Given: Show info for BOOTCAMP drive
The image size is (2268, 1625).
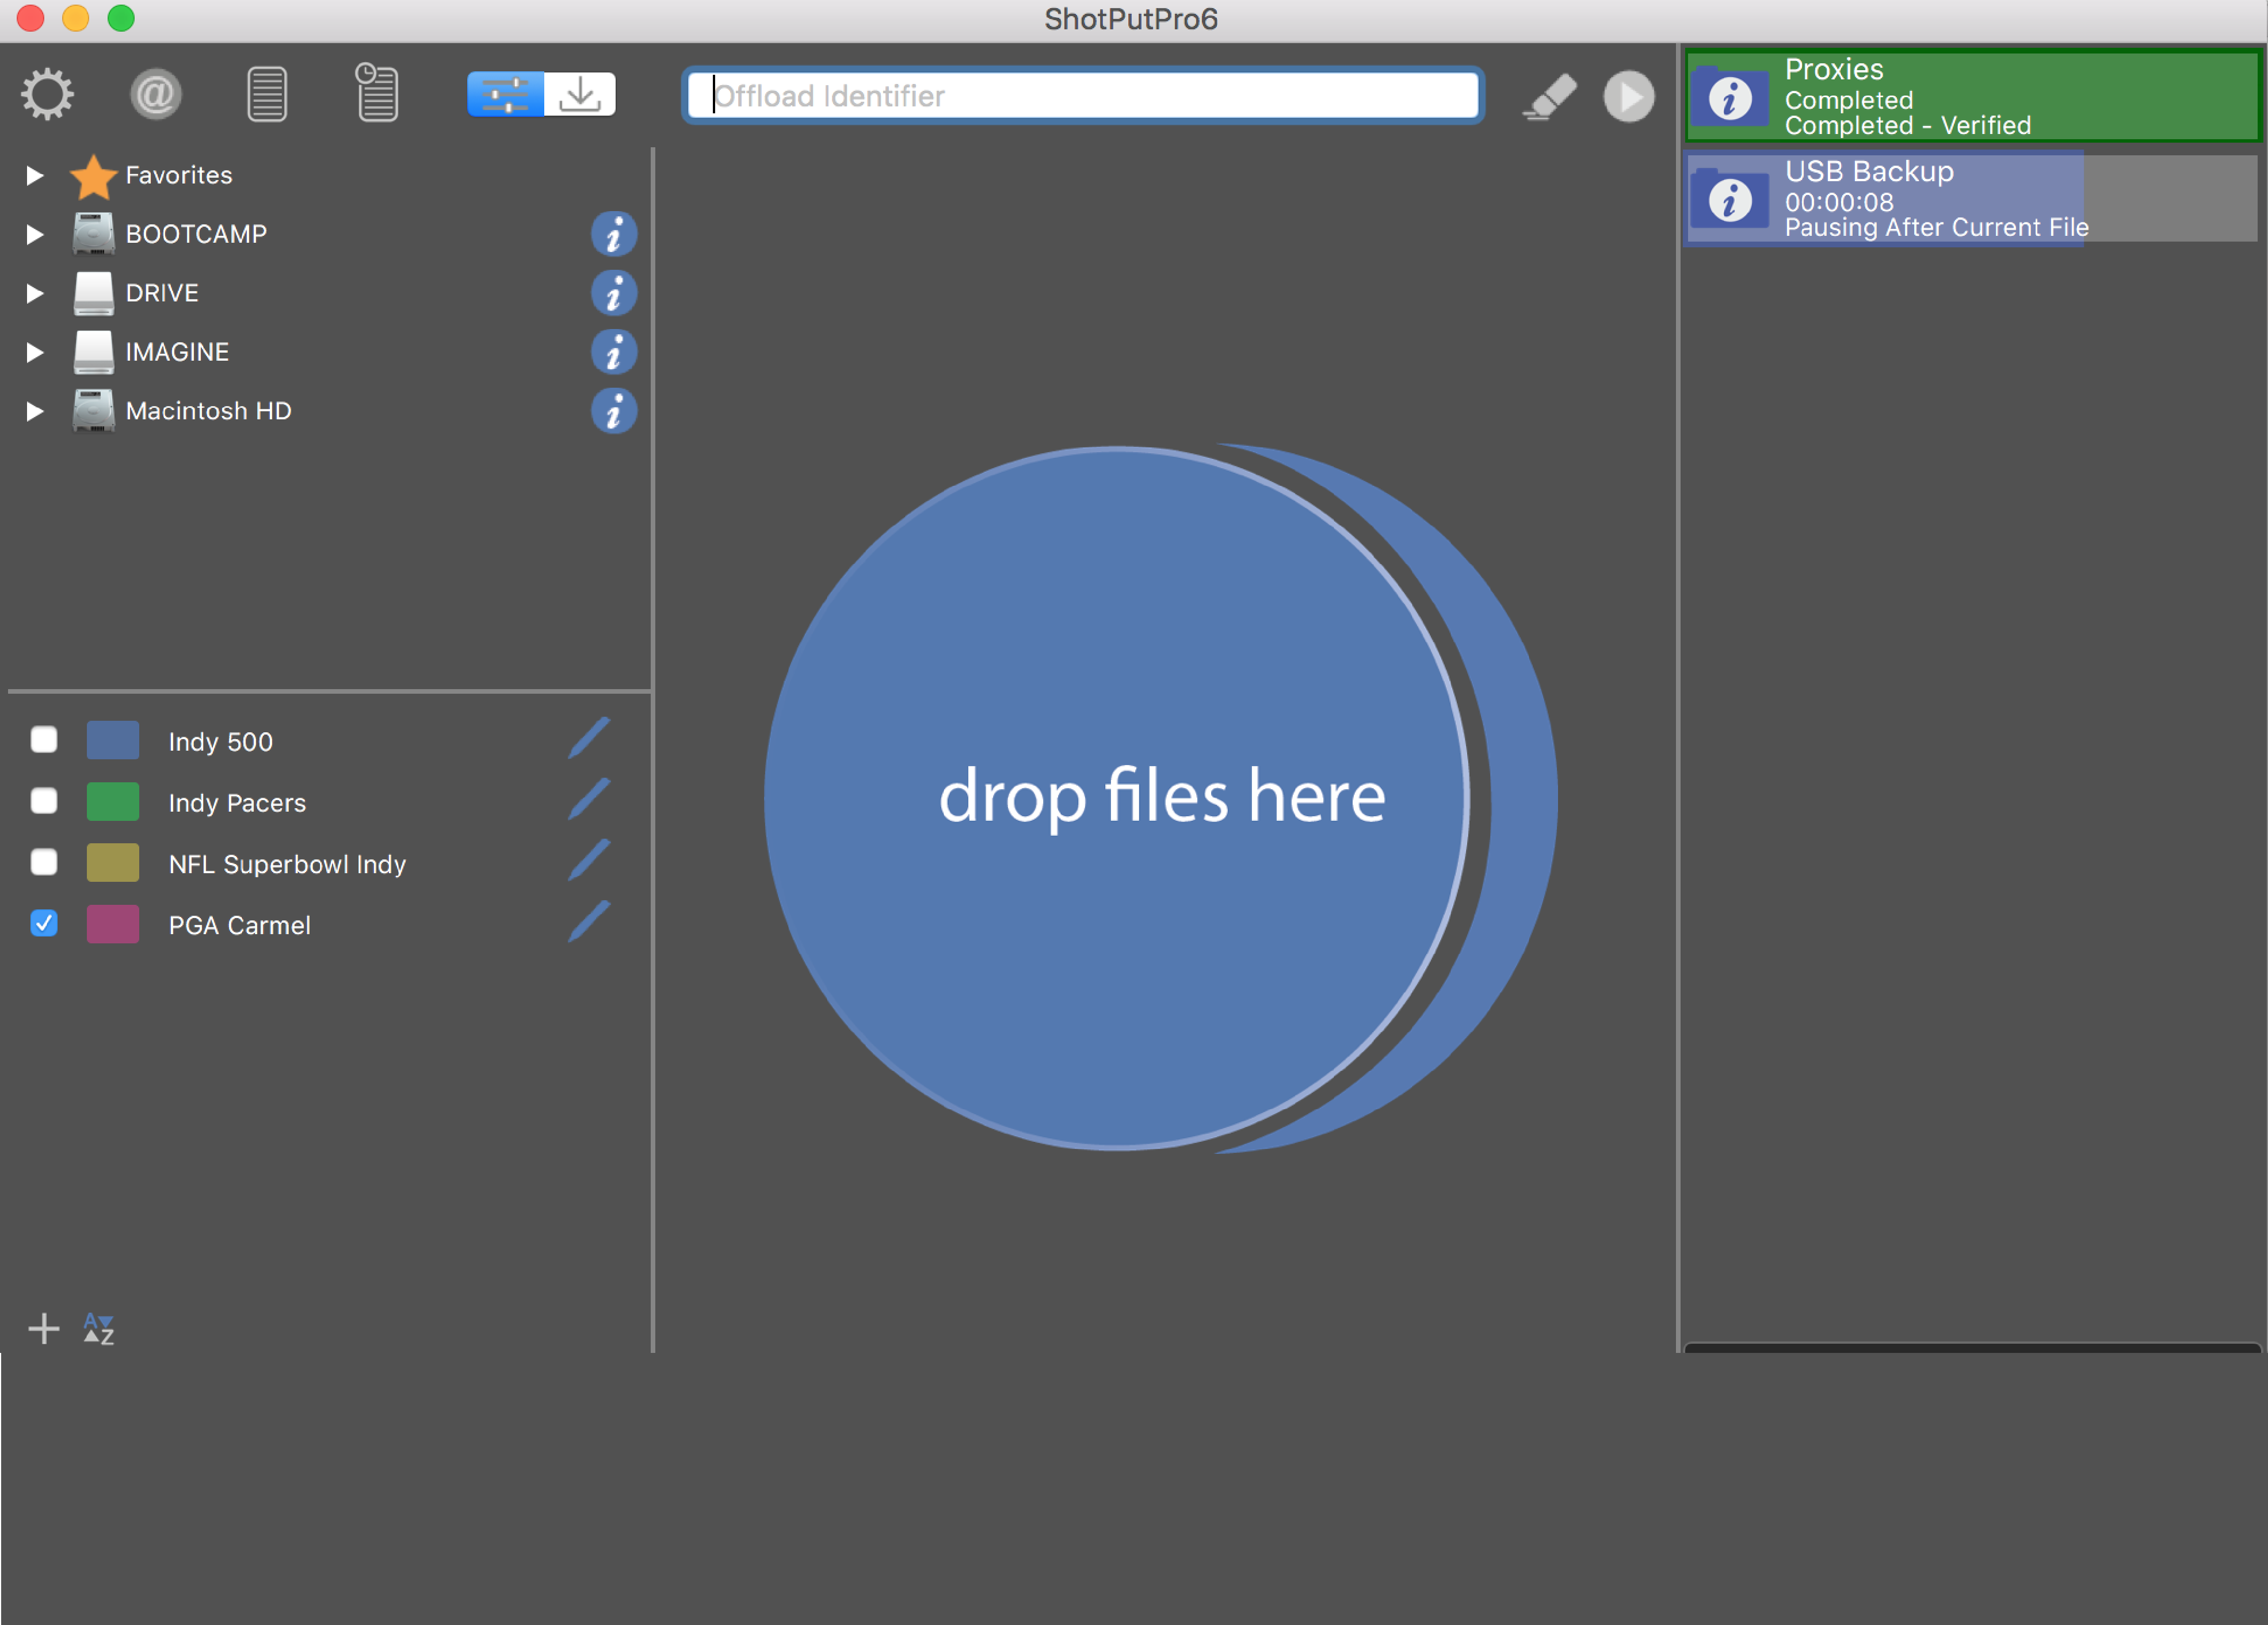Looking at the screenshot, I should click(x=613, y=234).
